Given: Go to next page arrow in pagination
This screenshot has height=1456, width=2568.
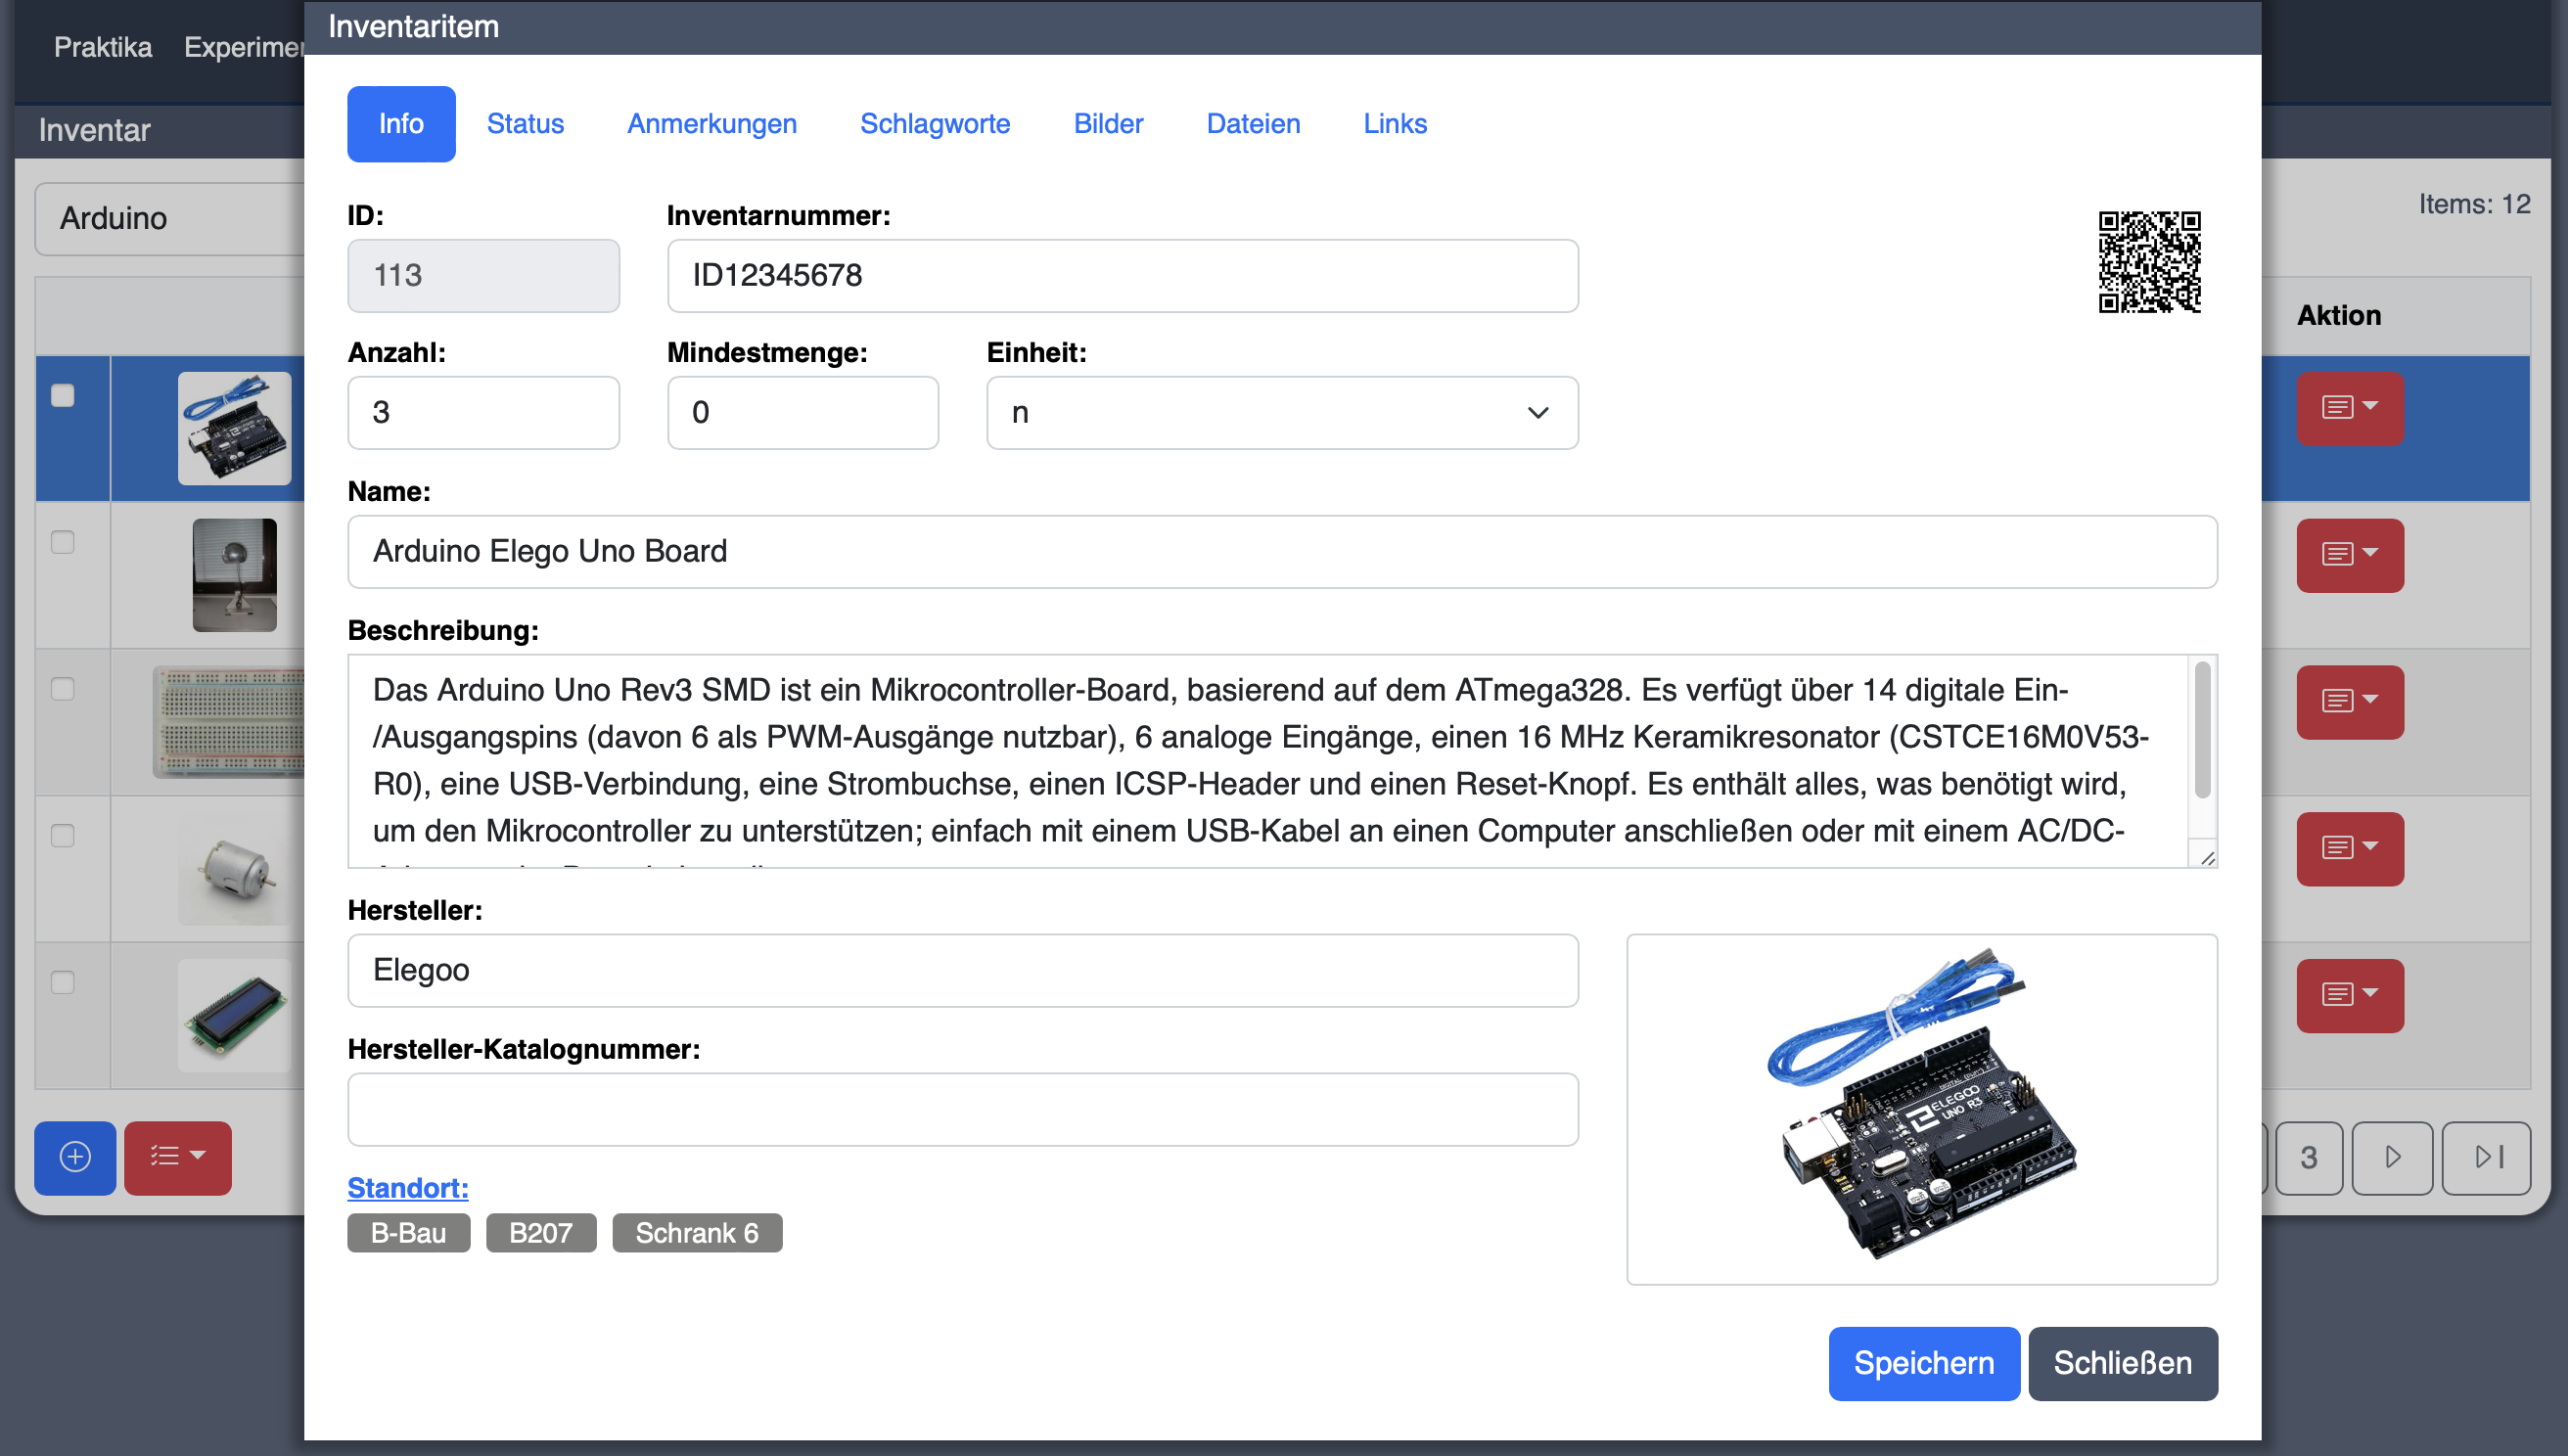Looking at the screenshot, I should tap(2392, 1157).
